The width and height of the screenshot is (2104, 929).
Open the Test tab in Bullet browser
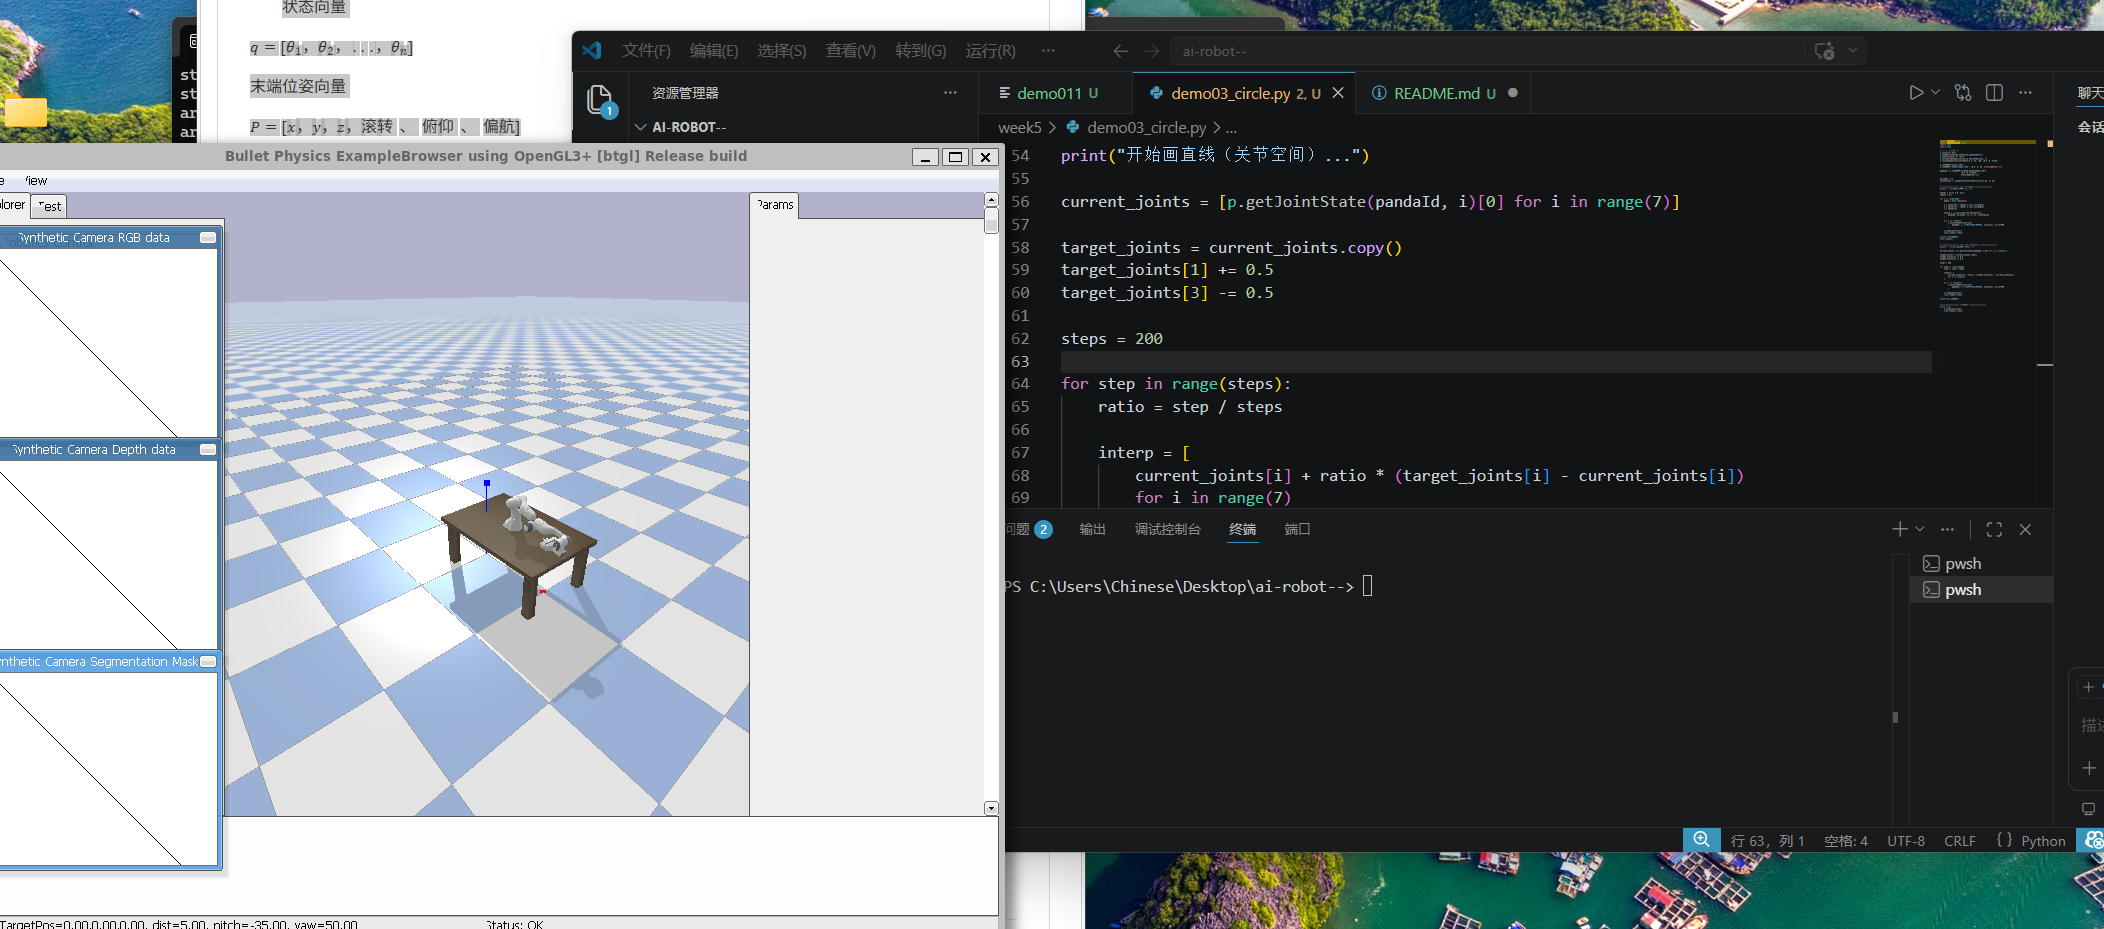tap(49, 206)
